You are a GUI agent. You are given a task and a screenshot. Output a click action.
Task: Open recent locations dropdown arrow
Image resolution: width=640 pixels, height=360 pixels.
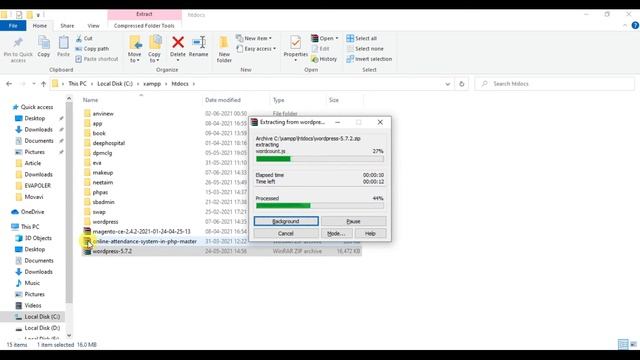coord(34,84)
